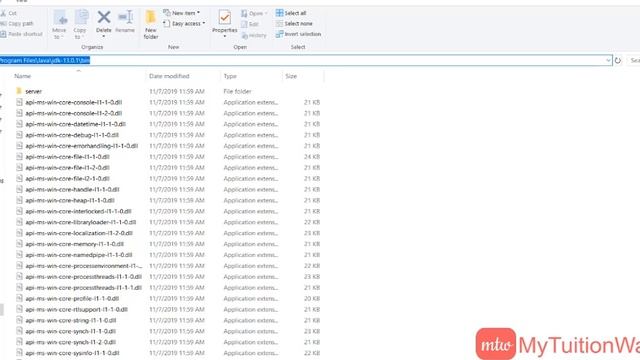Select api-ms-win-core-console-l1-1-0.dll
The width and height of the screenshot is (640, 360).
(x=73, y=102)
